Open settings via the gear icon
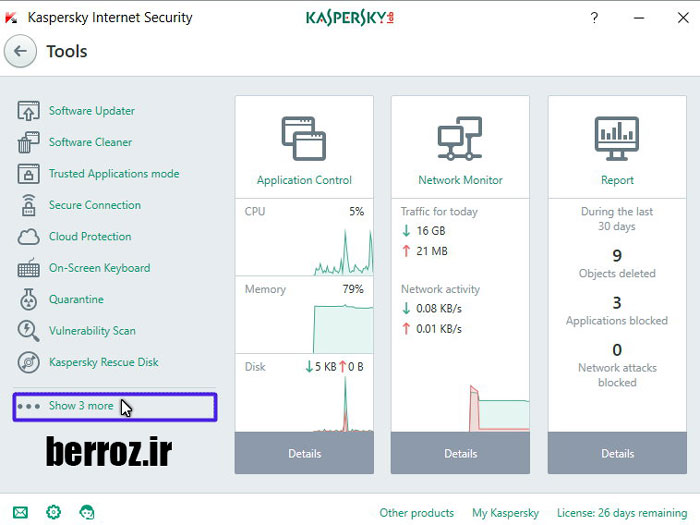 coord(54,512)
